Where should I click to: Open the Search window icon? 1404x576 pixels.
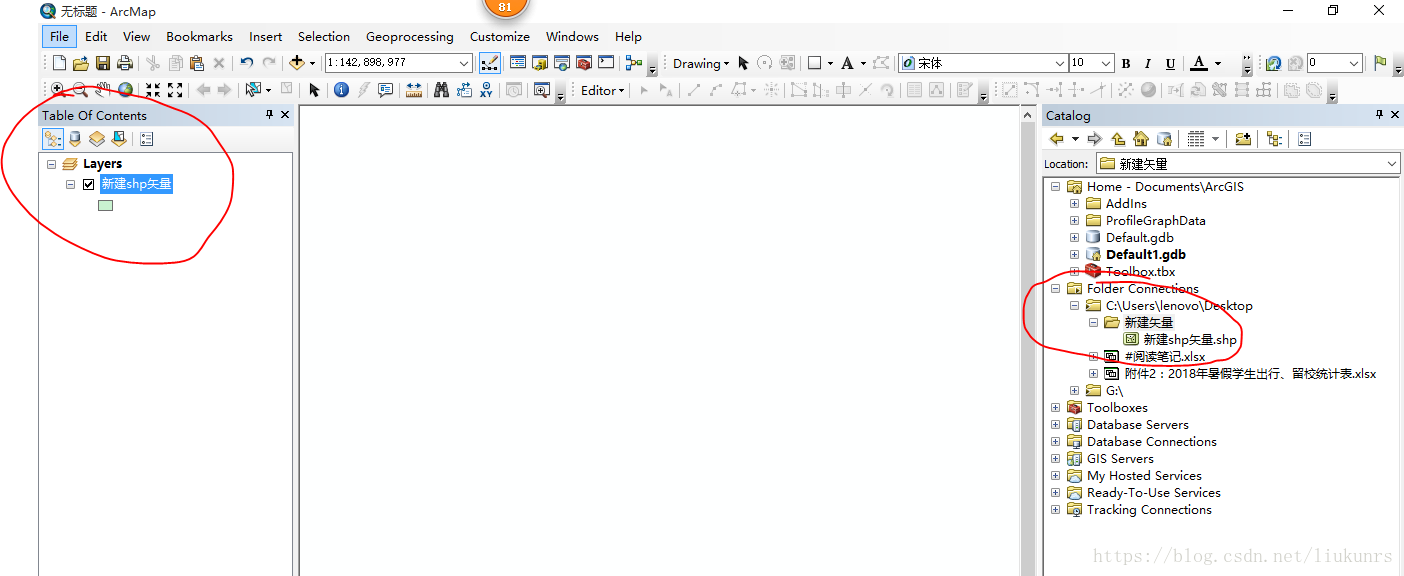562,63
